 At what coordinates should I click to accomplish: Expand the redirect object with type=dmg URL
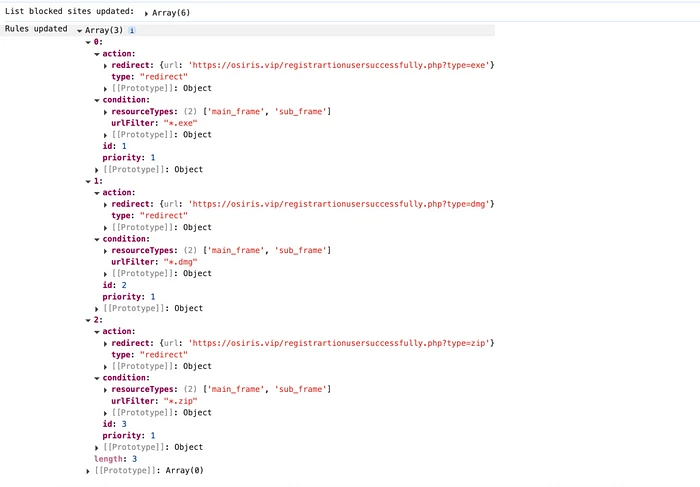click(106, 204)
